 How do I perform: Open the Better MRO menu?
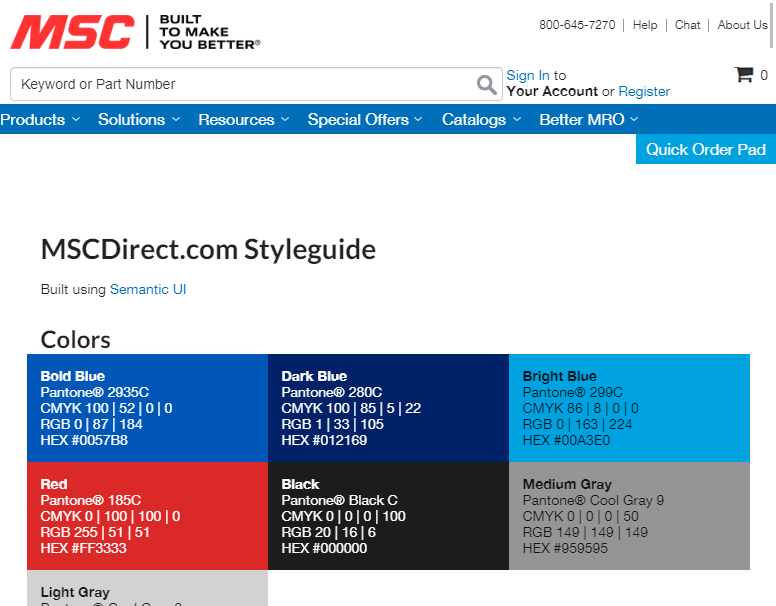pyautogui.click(x=582, y=119)
